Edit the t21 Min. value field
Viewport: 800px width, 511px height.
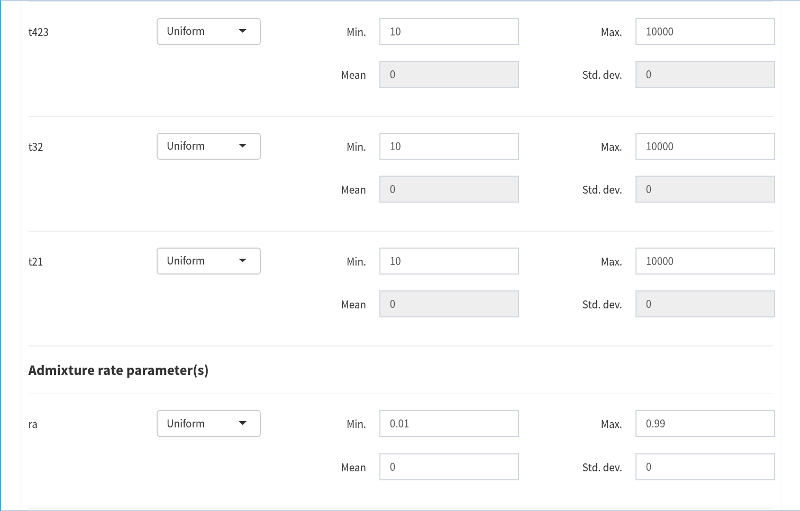point(448,262)
